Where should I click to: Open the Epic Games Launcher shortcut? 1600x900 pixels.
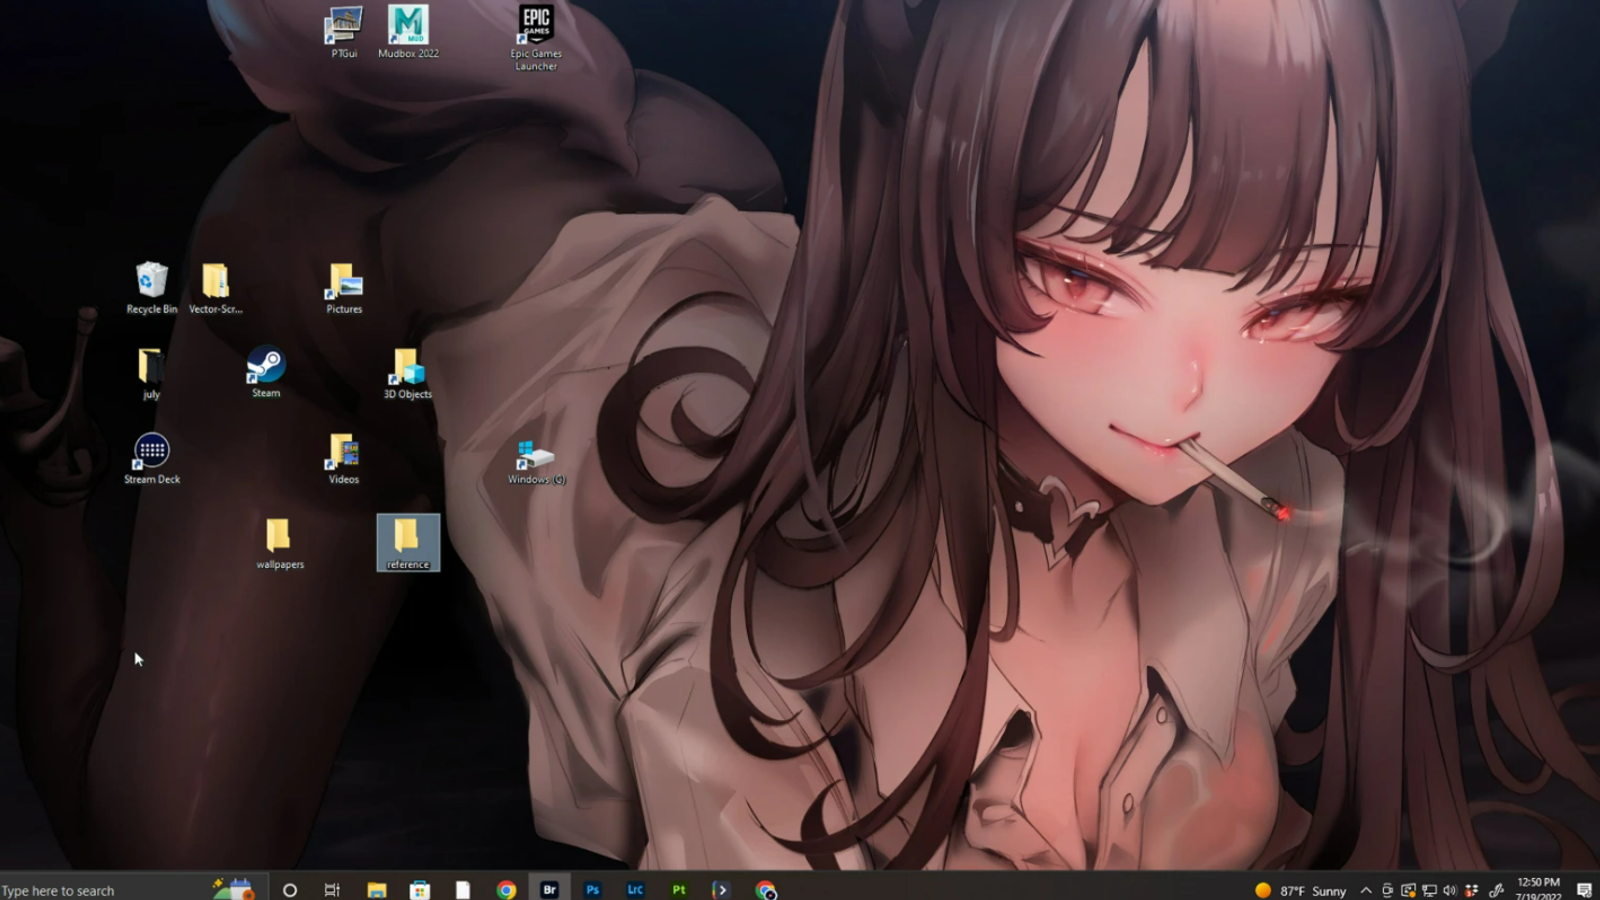pyautogui.click(x=536, y=38)
